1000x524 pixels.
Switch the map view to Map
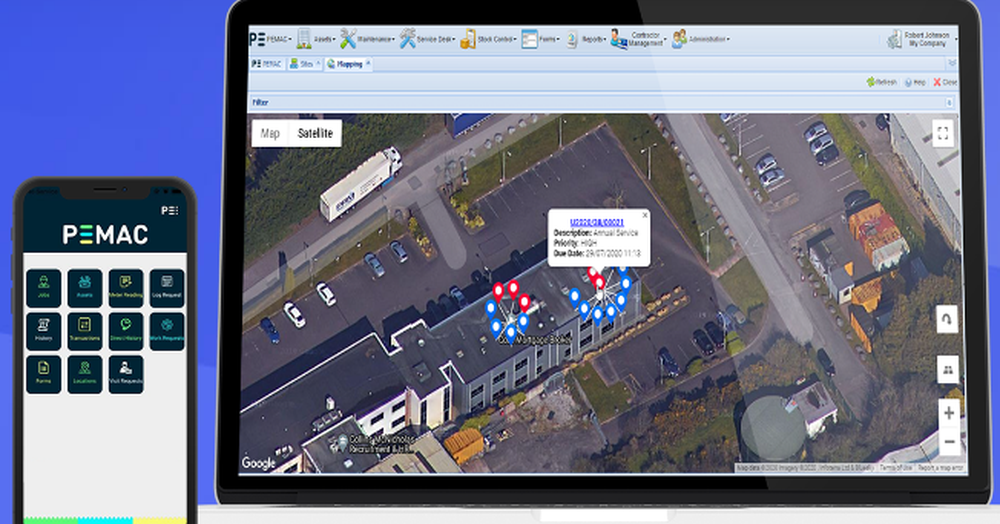[270, 133]
